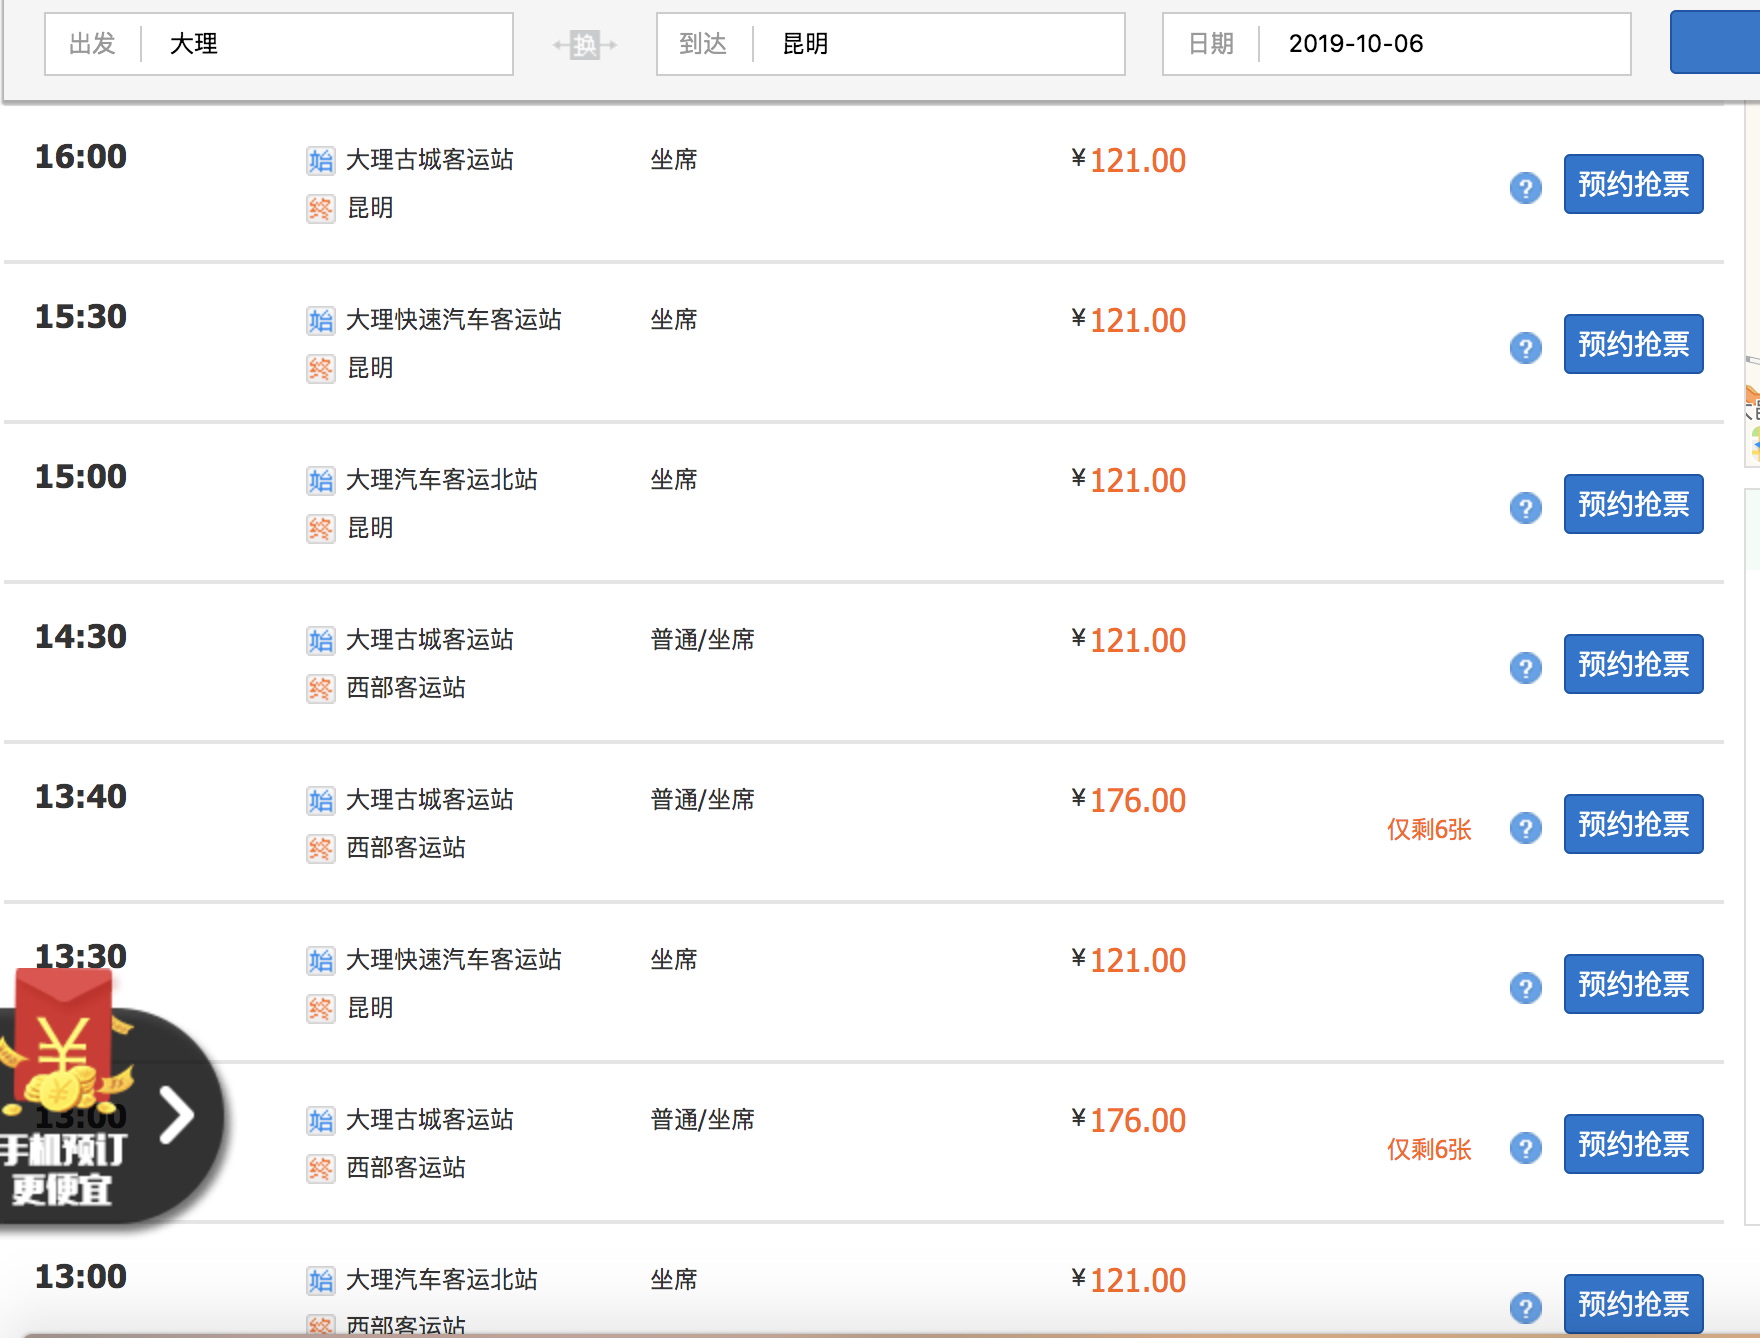Book the 13:30 bus with 预约抢票
The height and width of the screenshot is (1338, 1760).
pyautogui.click(x=1633, y=984)
